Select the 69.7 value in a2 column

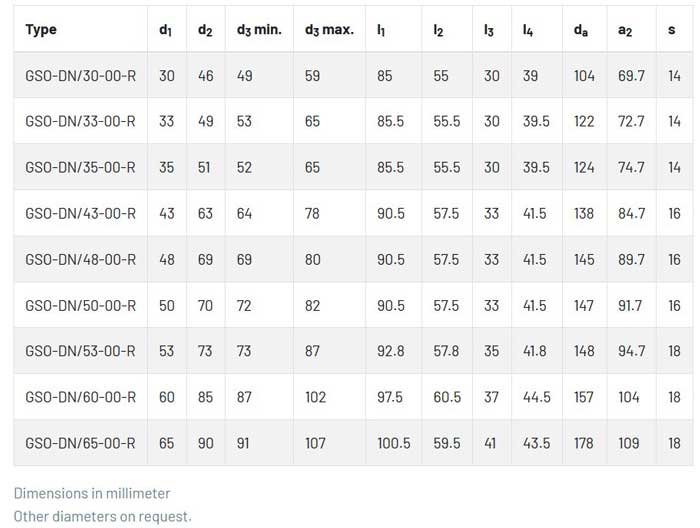[x=631, y=76]
